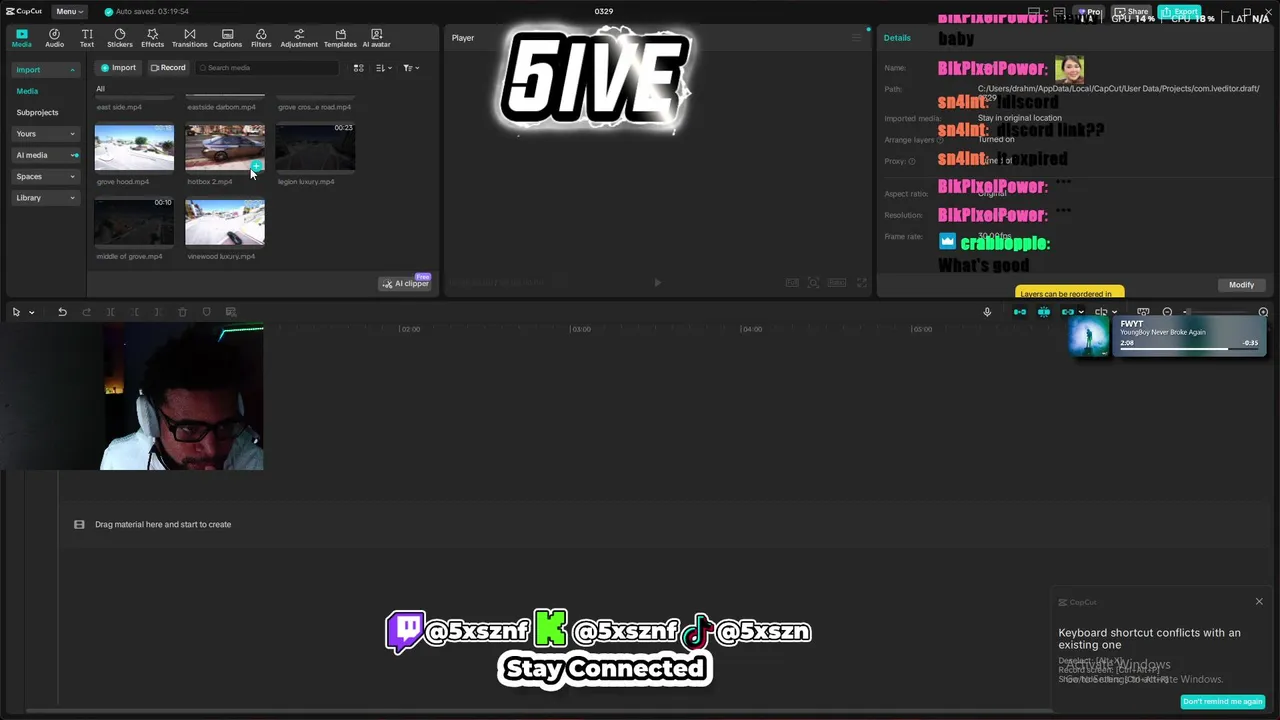Click the Record button
The width and height of the screenshot is (1280, 720).
pyautogui.click(x=168, y=68)
